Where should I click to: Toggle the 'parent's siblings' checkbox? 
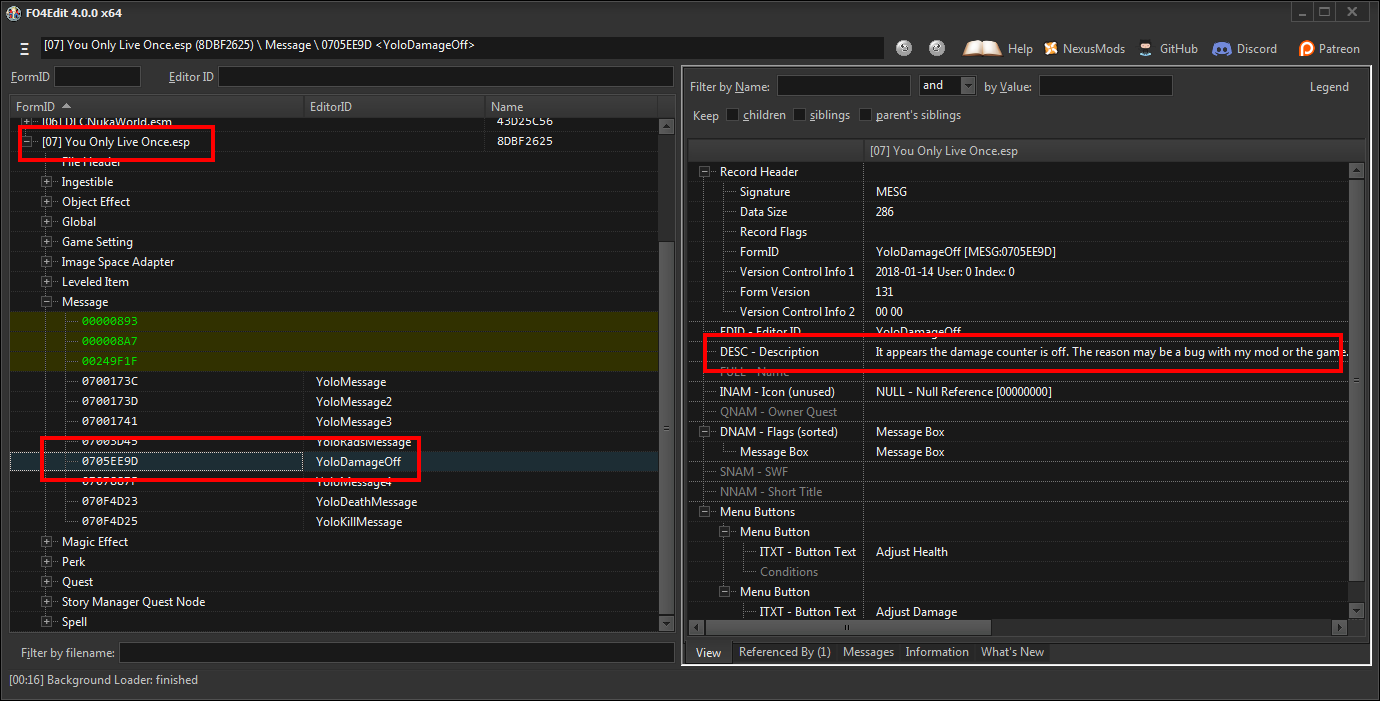point(865,115)
